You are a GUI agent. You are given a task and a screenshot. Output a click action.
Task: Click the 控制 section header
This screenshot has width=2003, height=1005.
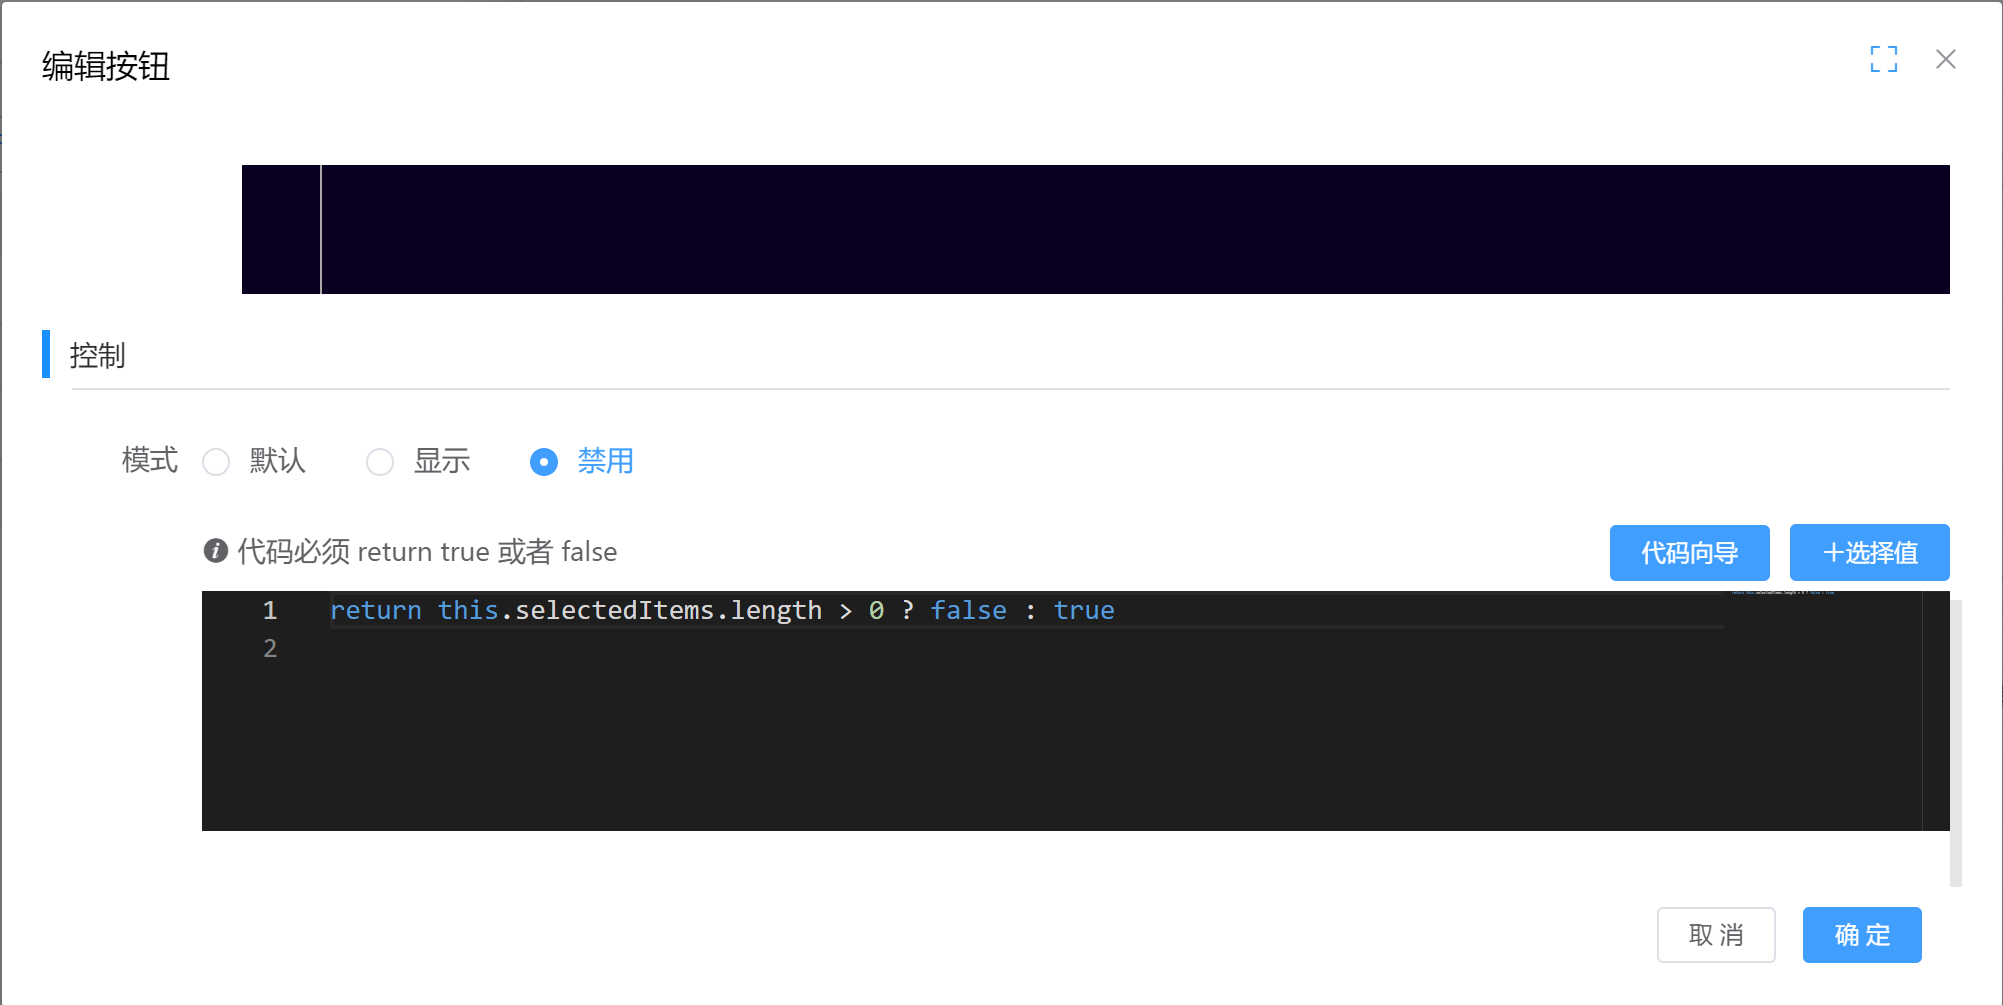(x=98, y=355)
